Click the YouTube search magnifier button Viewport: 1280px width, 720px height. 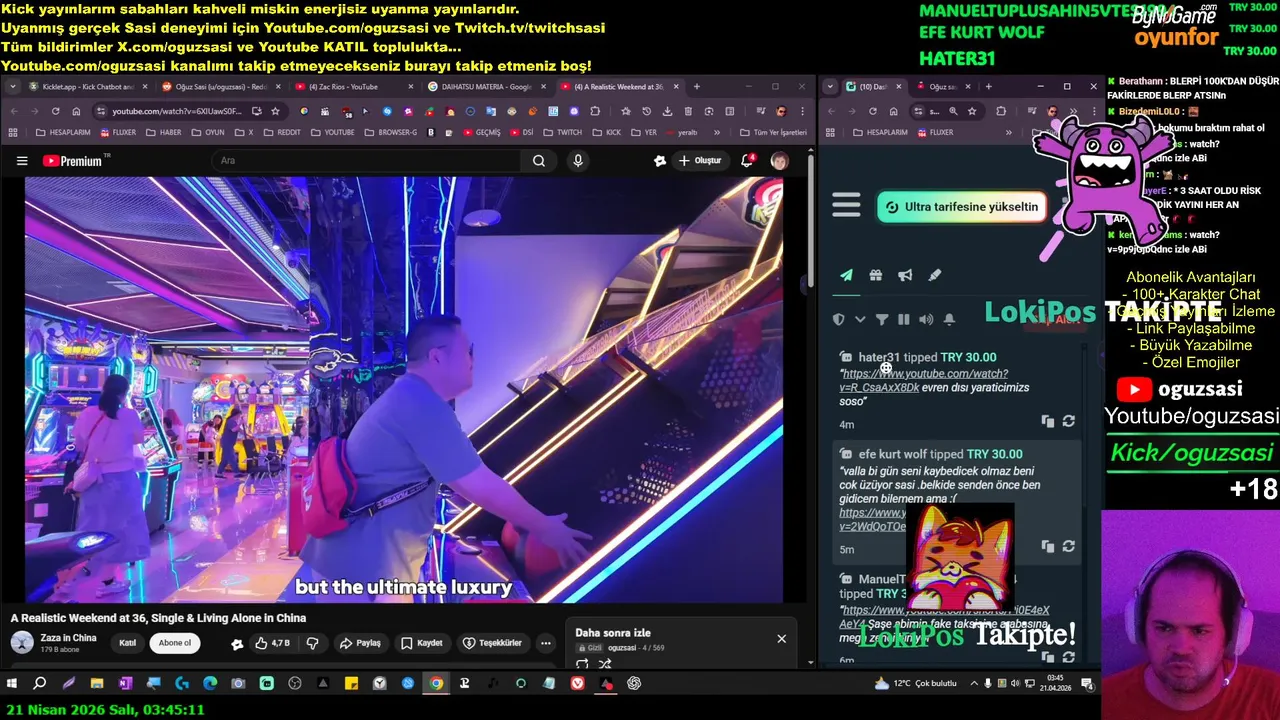pos(539,161)
